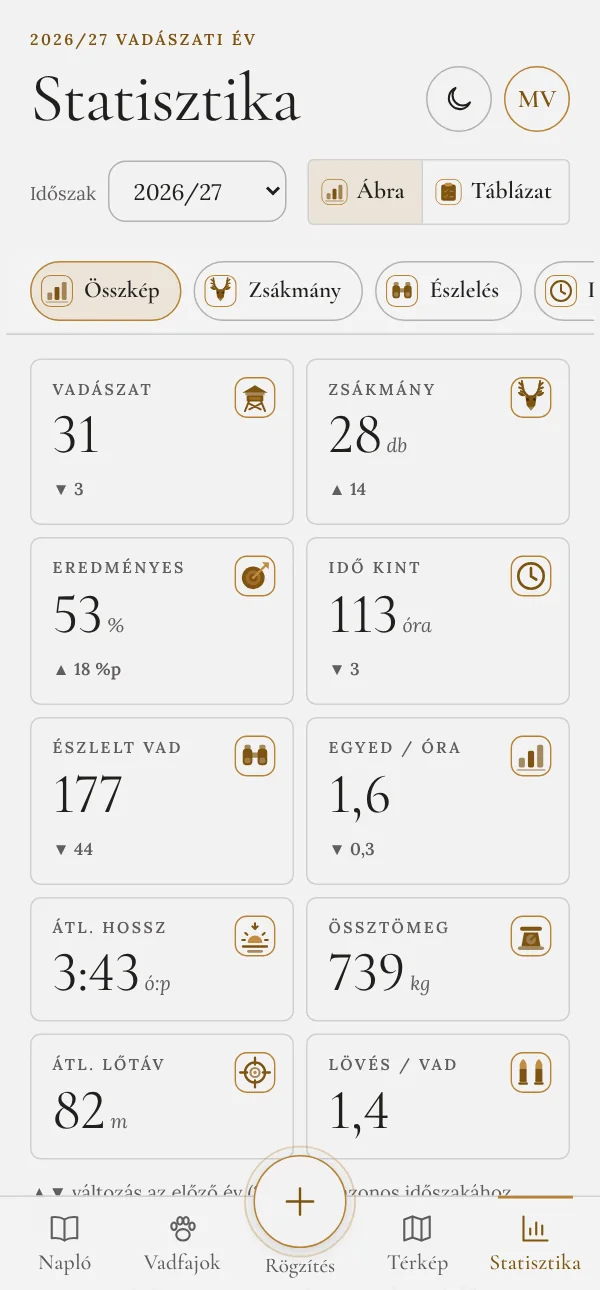The image size is (600, 1290).
Task: Select the Összkép filter chip
Action: [x=106, y=291]
